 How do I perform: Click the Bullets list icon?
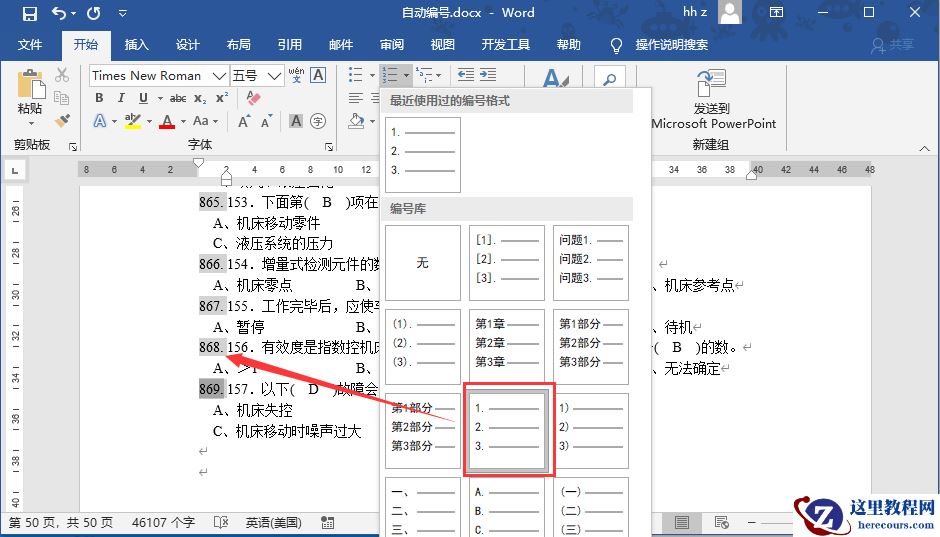pos(355,75)
